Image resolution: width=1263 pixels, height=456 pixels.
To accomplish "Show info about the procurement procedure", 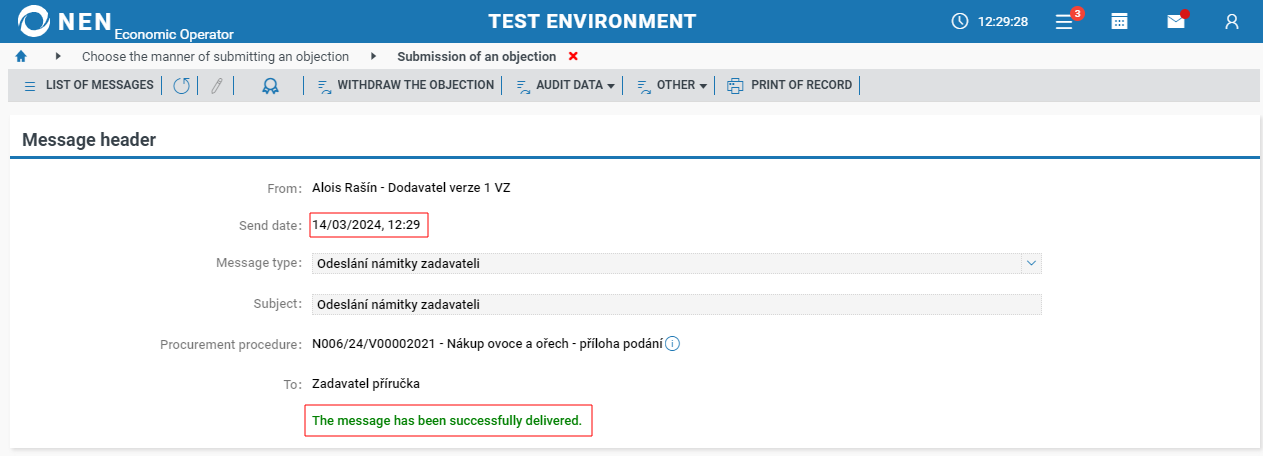I will [x=673, y=344].
